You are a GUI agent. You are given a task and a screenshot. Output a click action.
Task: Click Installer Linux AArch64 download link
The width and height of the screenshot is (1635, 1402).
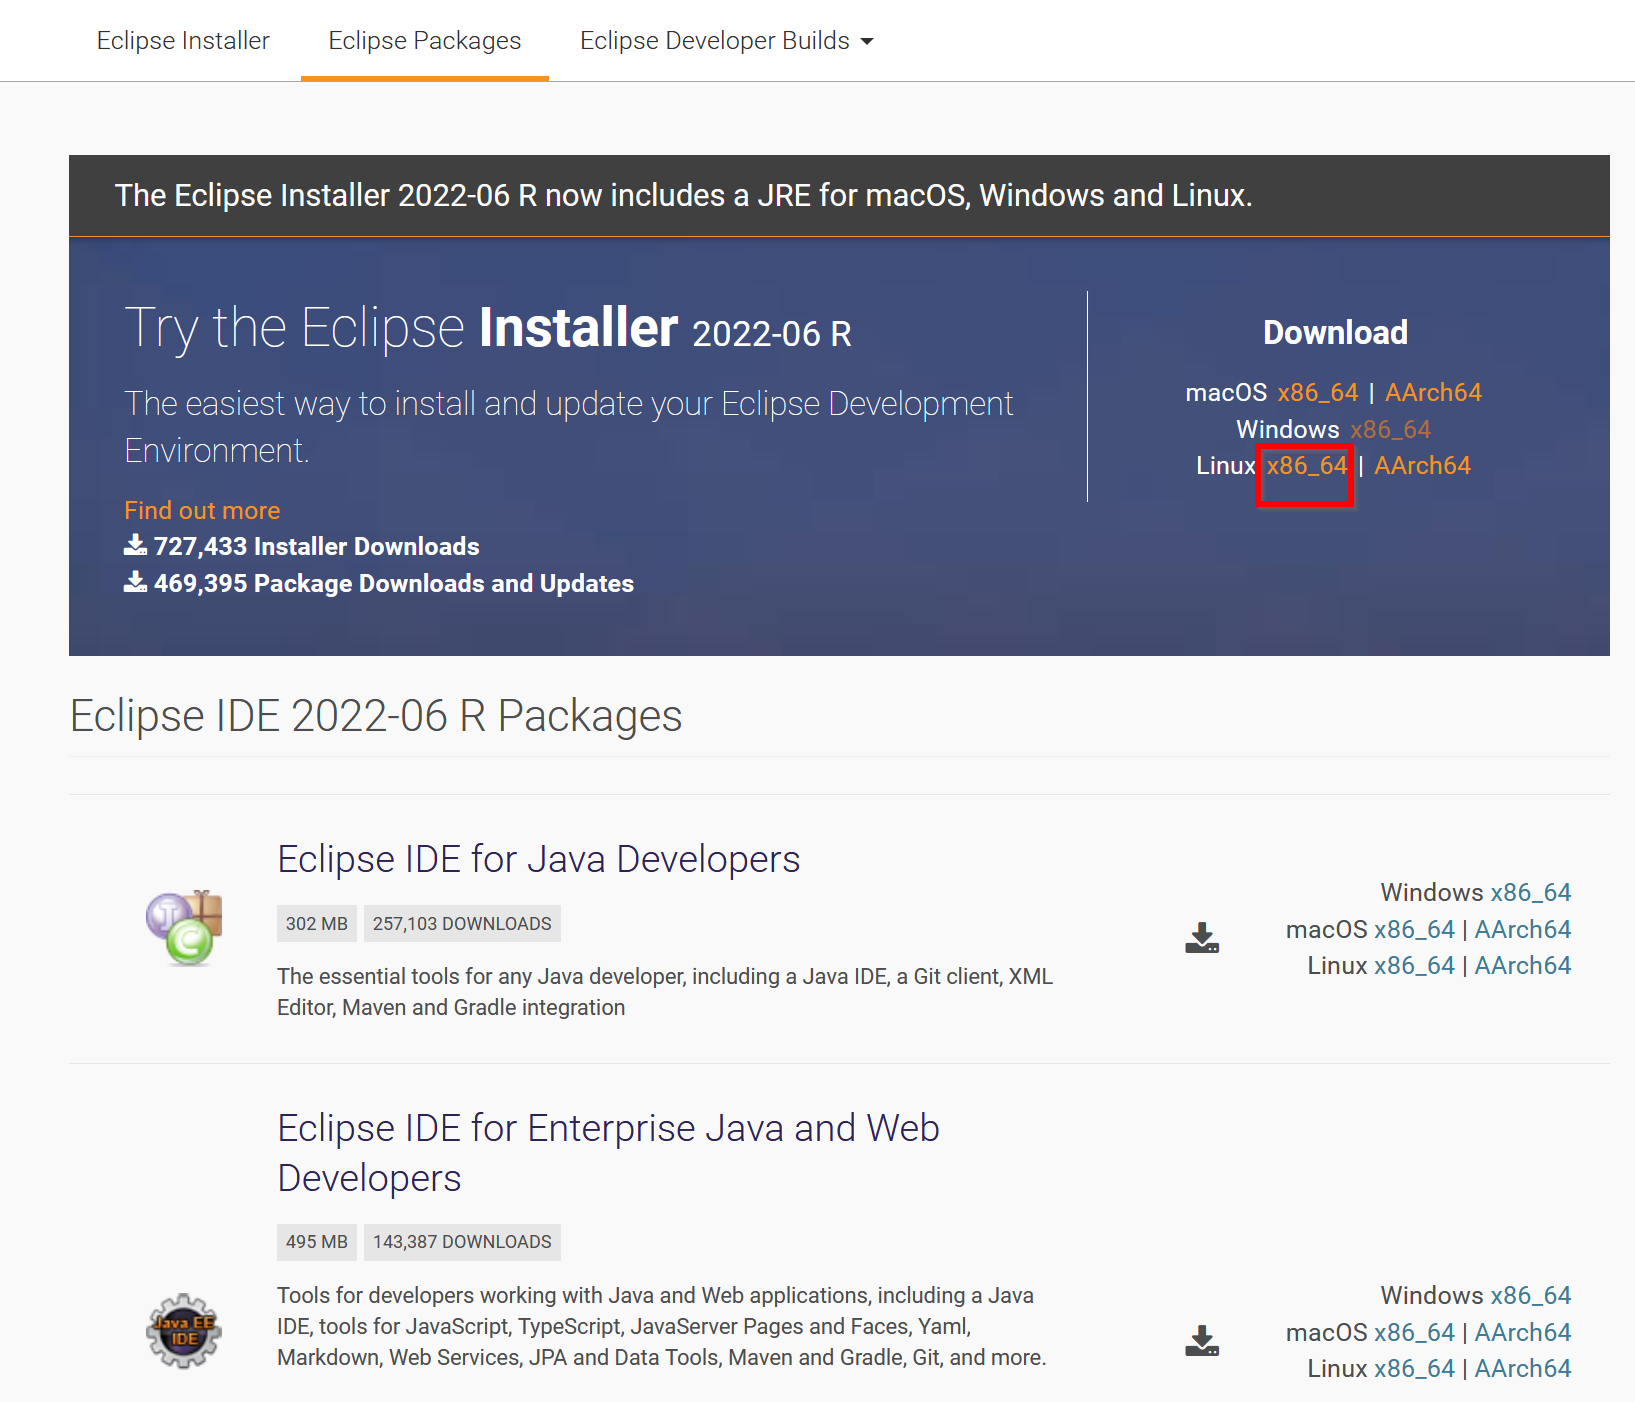1422,466
